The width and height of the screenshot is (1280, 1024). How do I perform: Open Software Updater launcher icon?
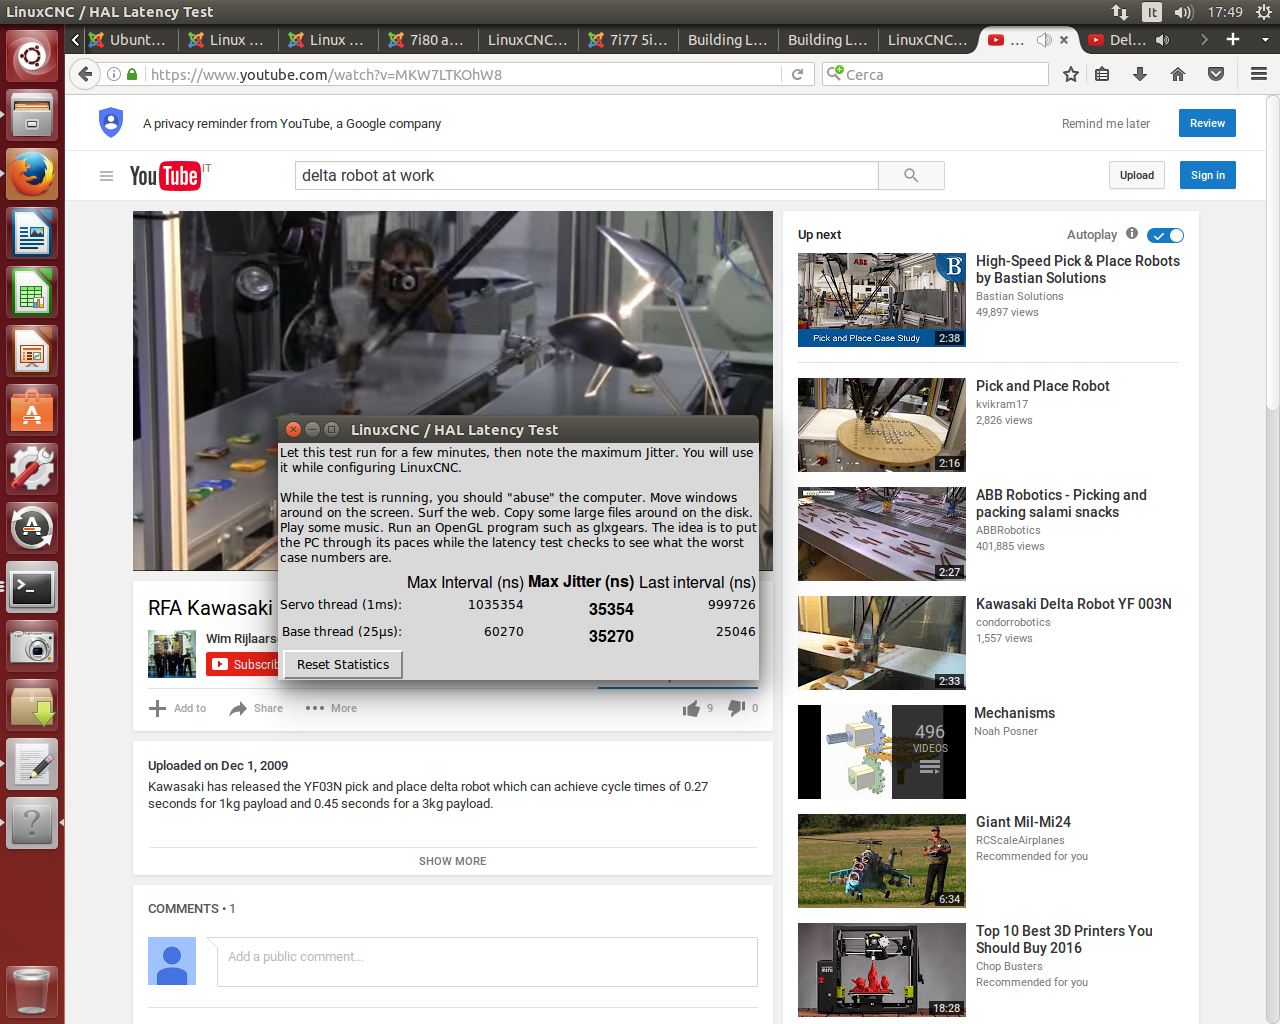pos(32,529)
